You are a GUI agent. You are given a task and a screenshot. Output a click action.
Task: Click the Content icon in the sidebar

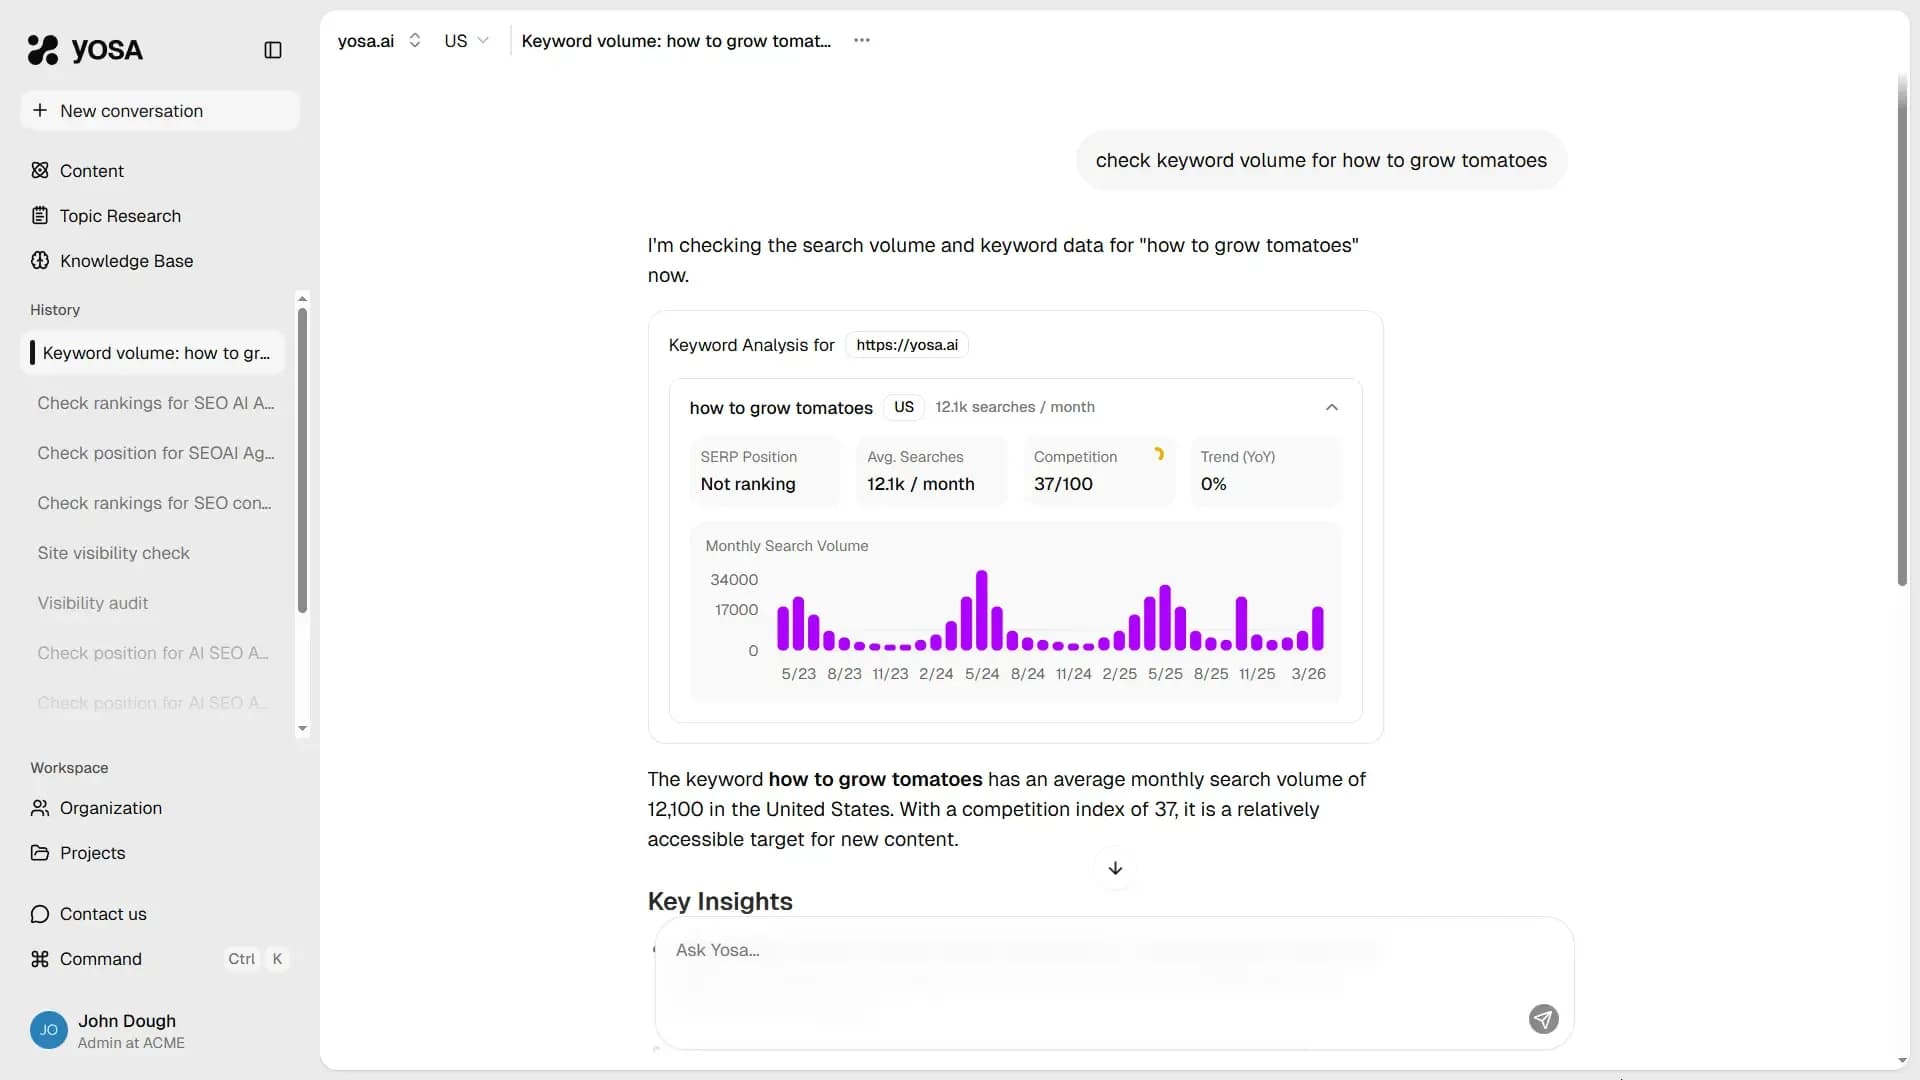click(40, 170)
